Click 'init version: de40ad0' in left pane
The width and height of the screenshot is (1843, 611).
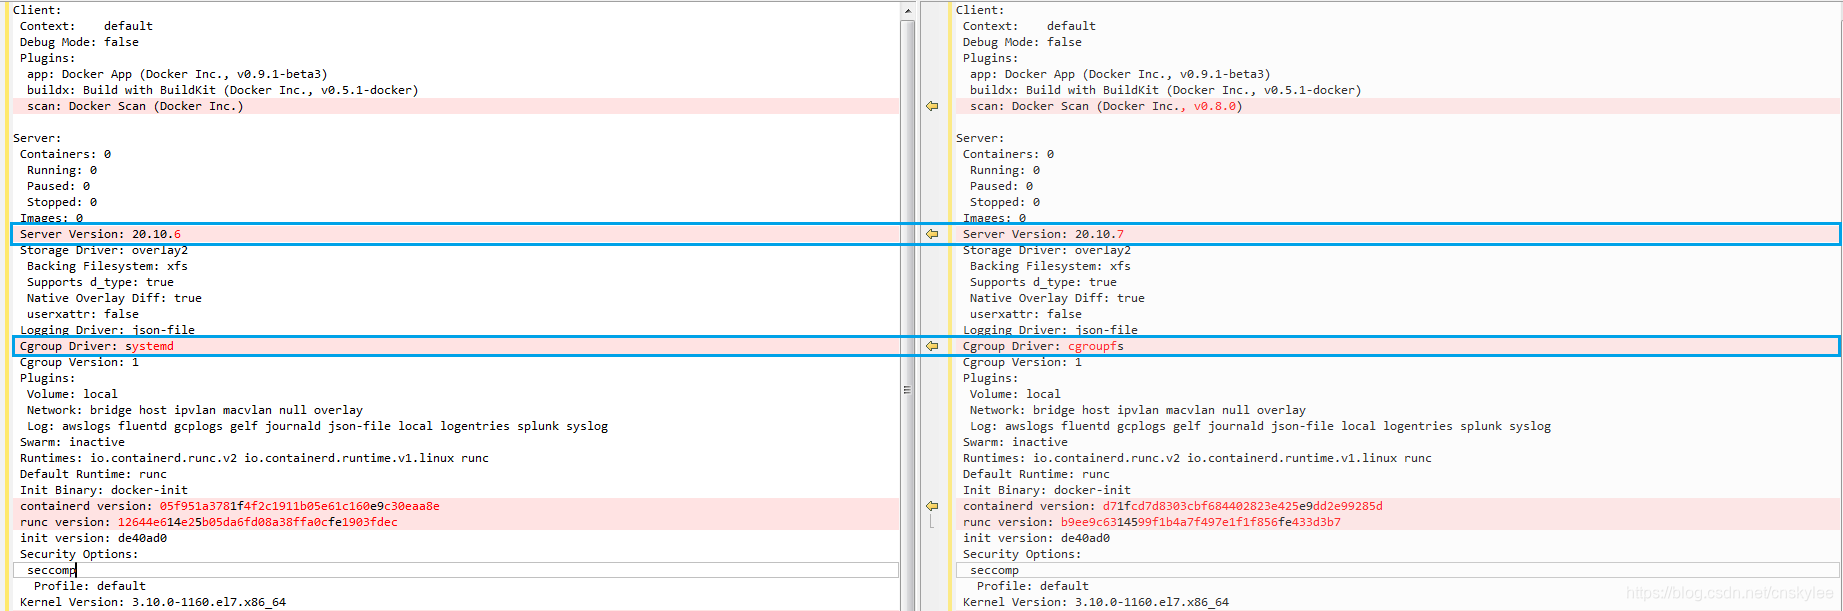tap(93, 538)
